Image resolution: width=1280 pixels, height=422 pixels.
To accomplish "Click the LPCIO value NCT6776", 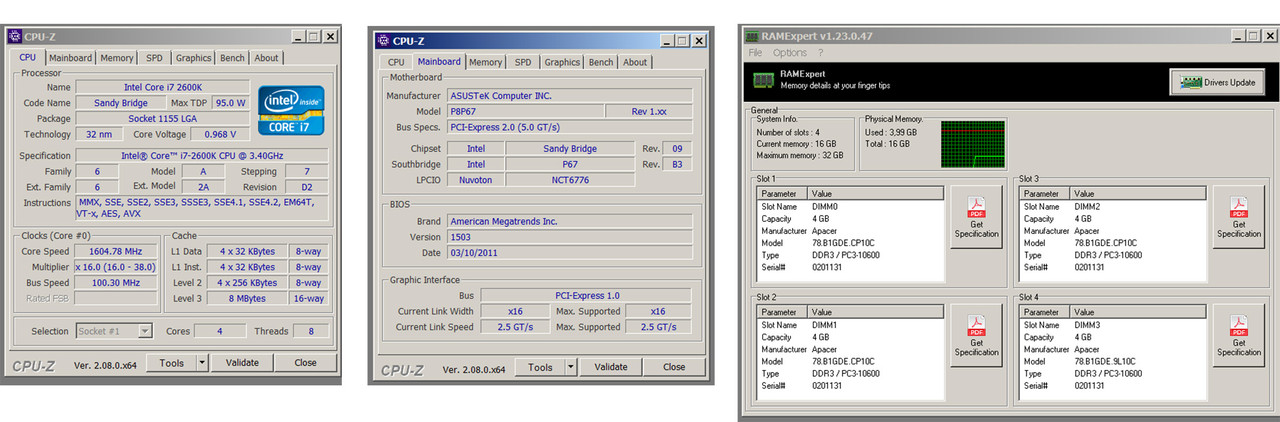I will pyautogui.click(x=570, y=180).
